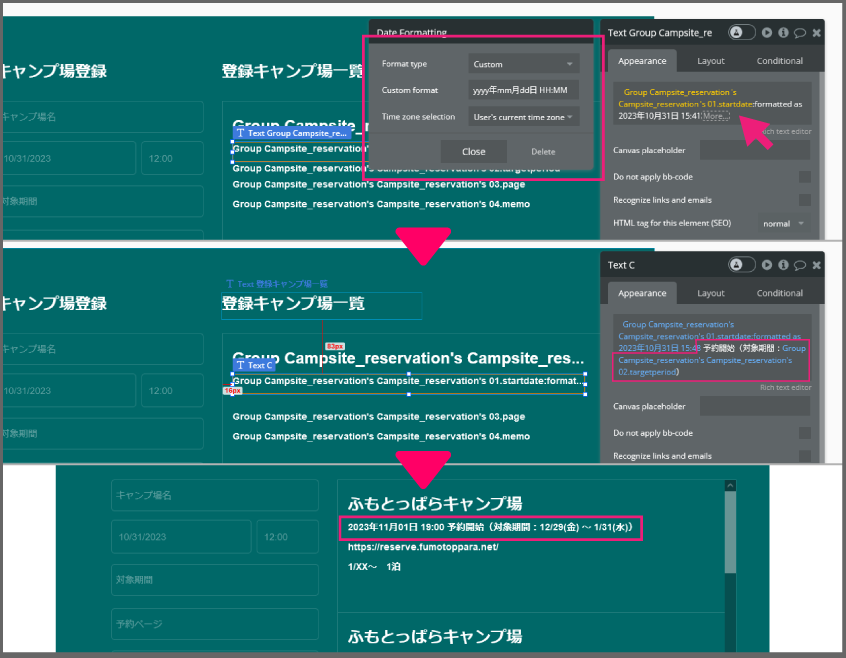Select the Text Group Campsite_re... element label on canvas
The width and height of the screenshot is (846, 658).
292,133
